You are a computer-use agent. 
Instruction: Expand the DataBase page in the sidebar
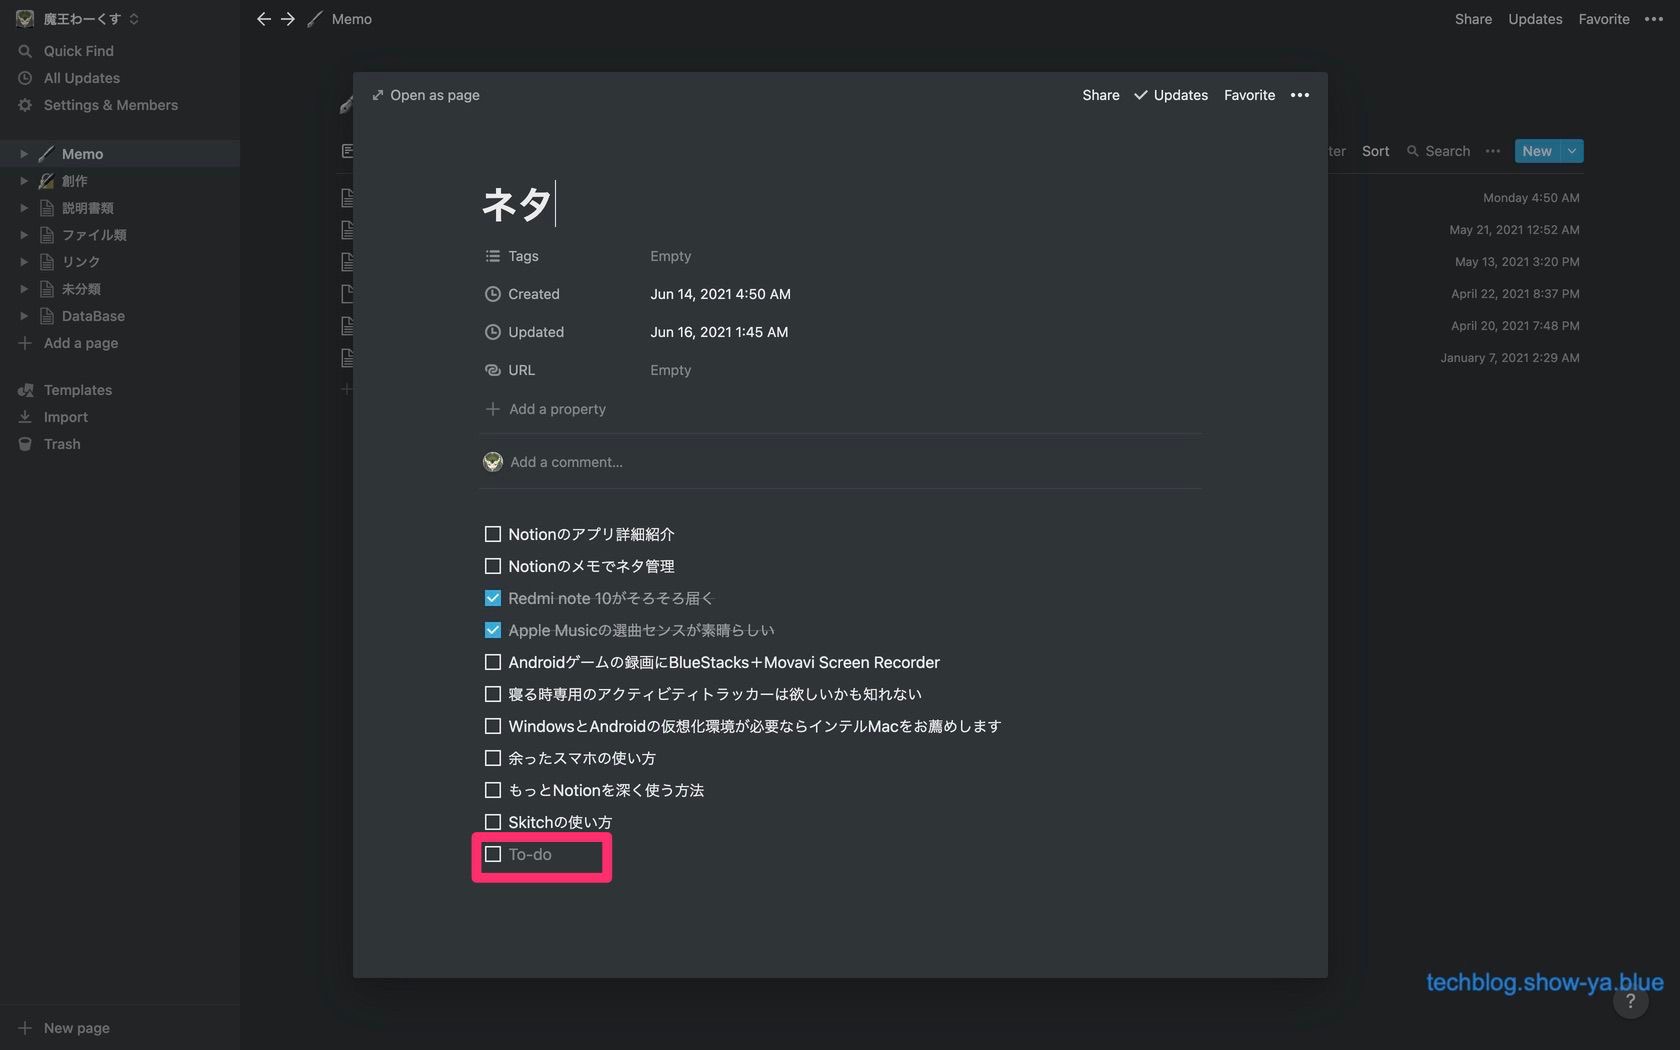click(24, 316)
